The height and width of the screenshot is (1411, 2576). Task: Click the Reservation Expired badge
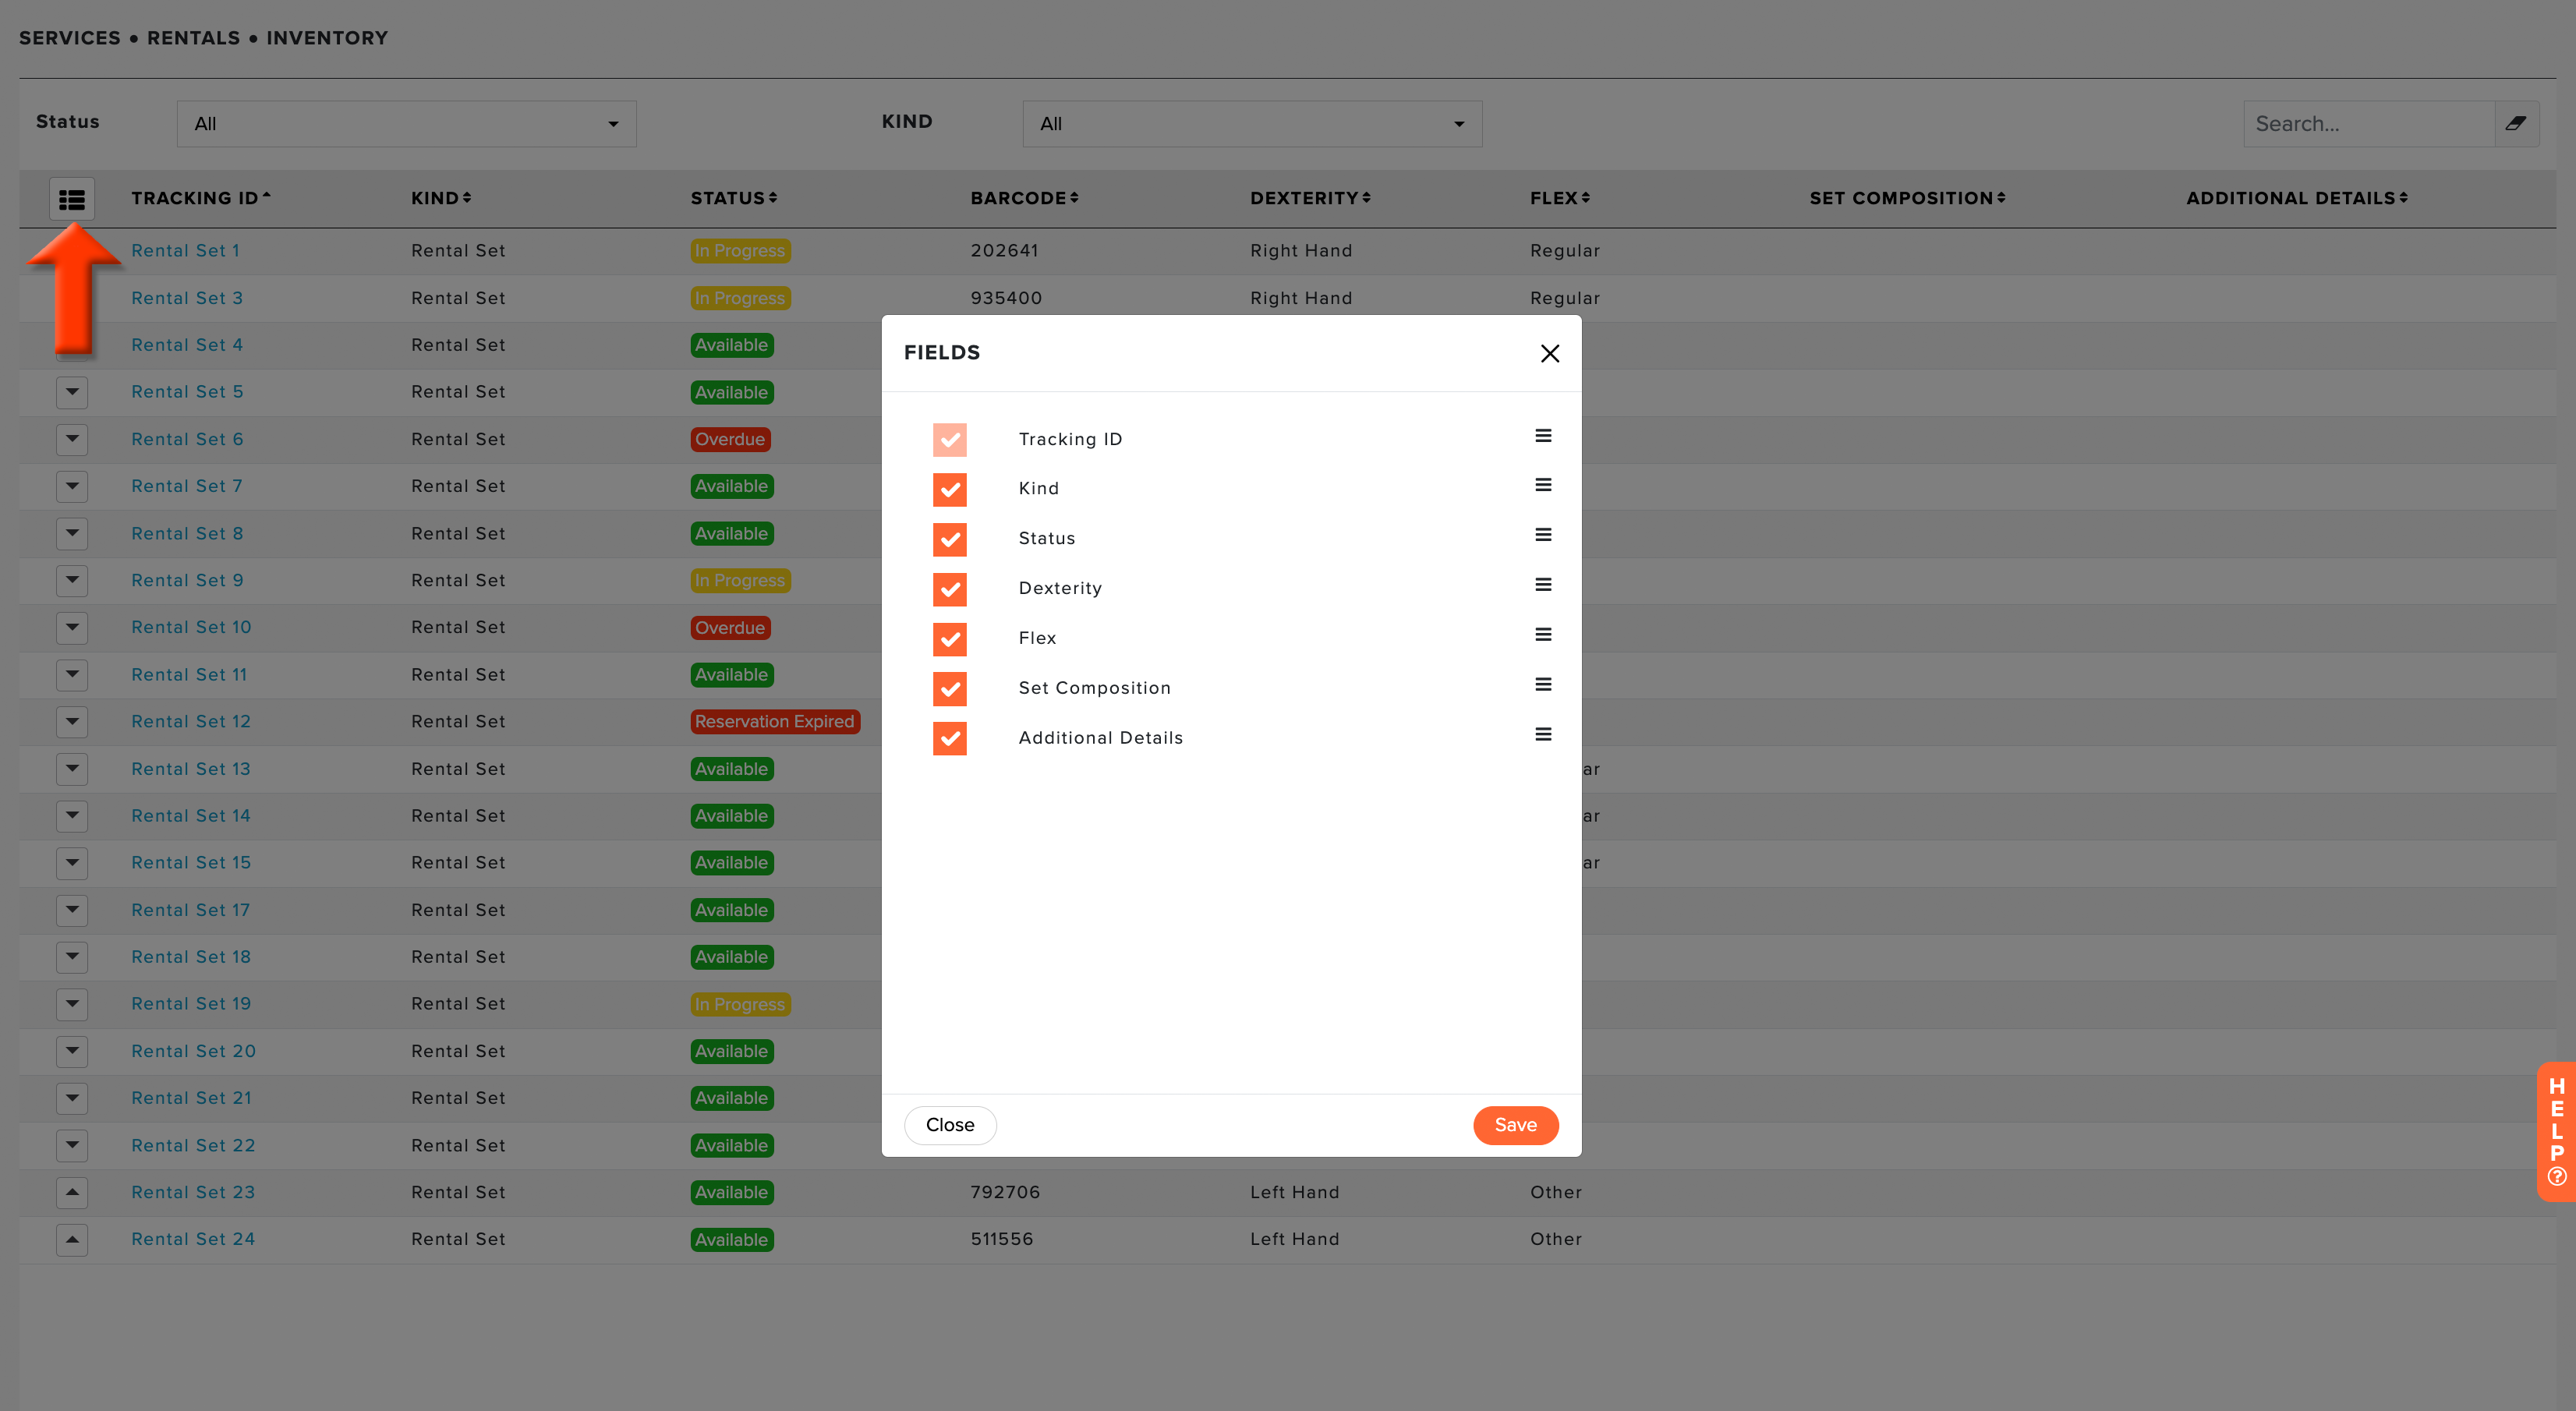775,722
